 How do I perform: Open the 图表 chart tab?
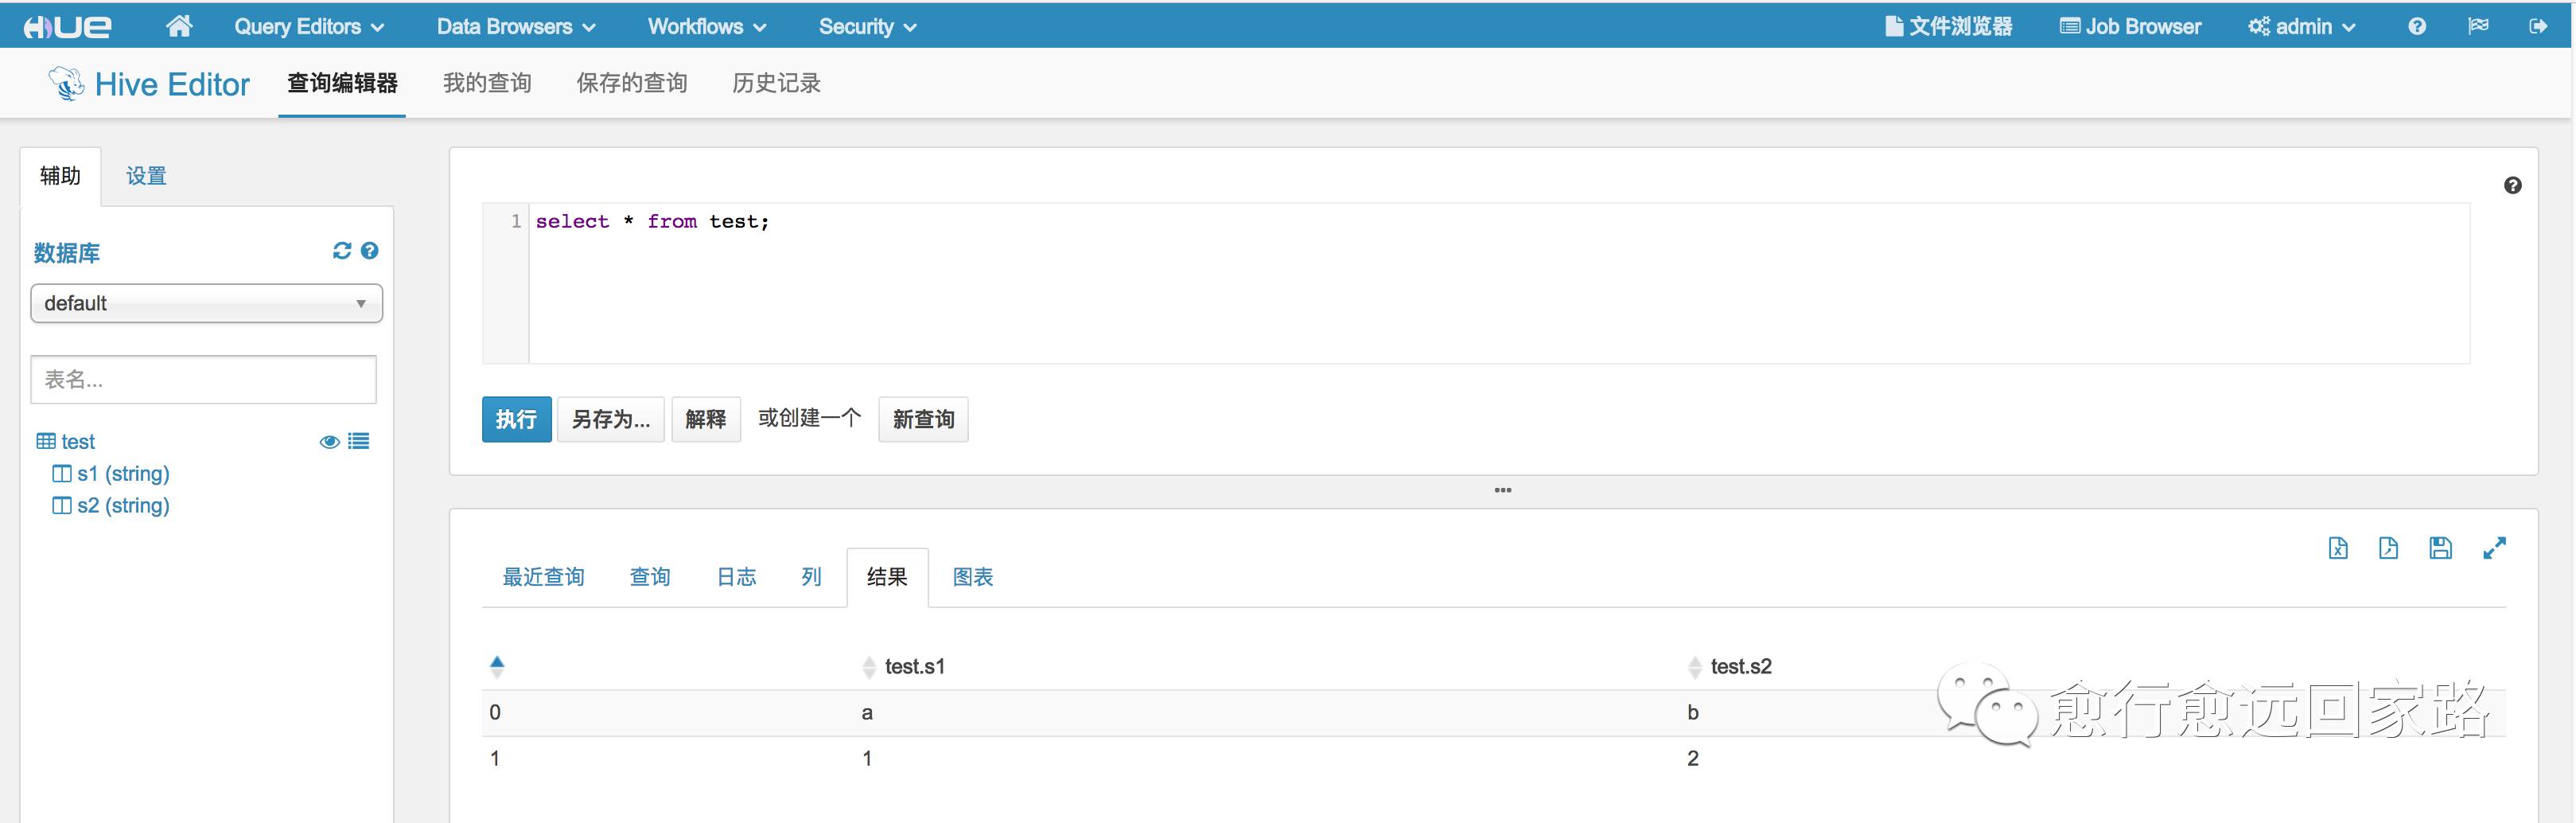tap(972, 577)
